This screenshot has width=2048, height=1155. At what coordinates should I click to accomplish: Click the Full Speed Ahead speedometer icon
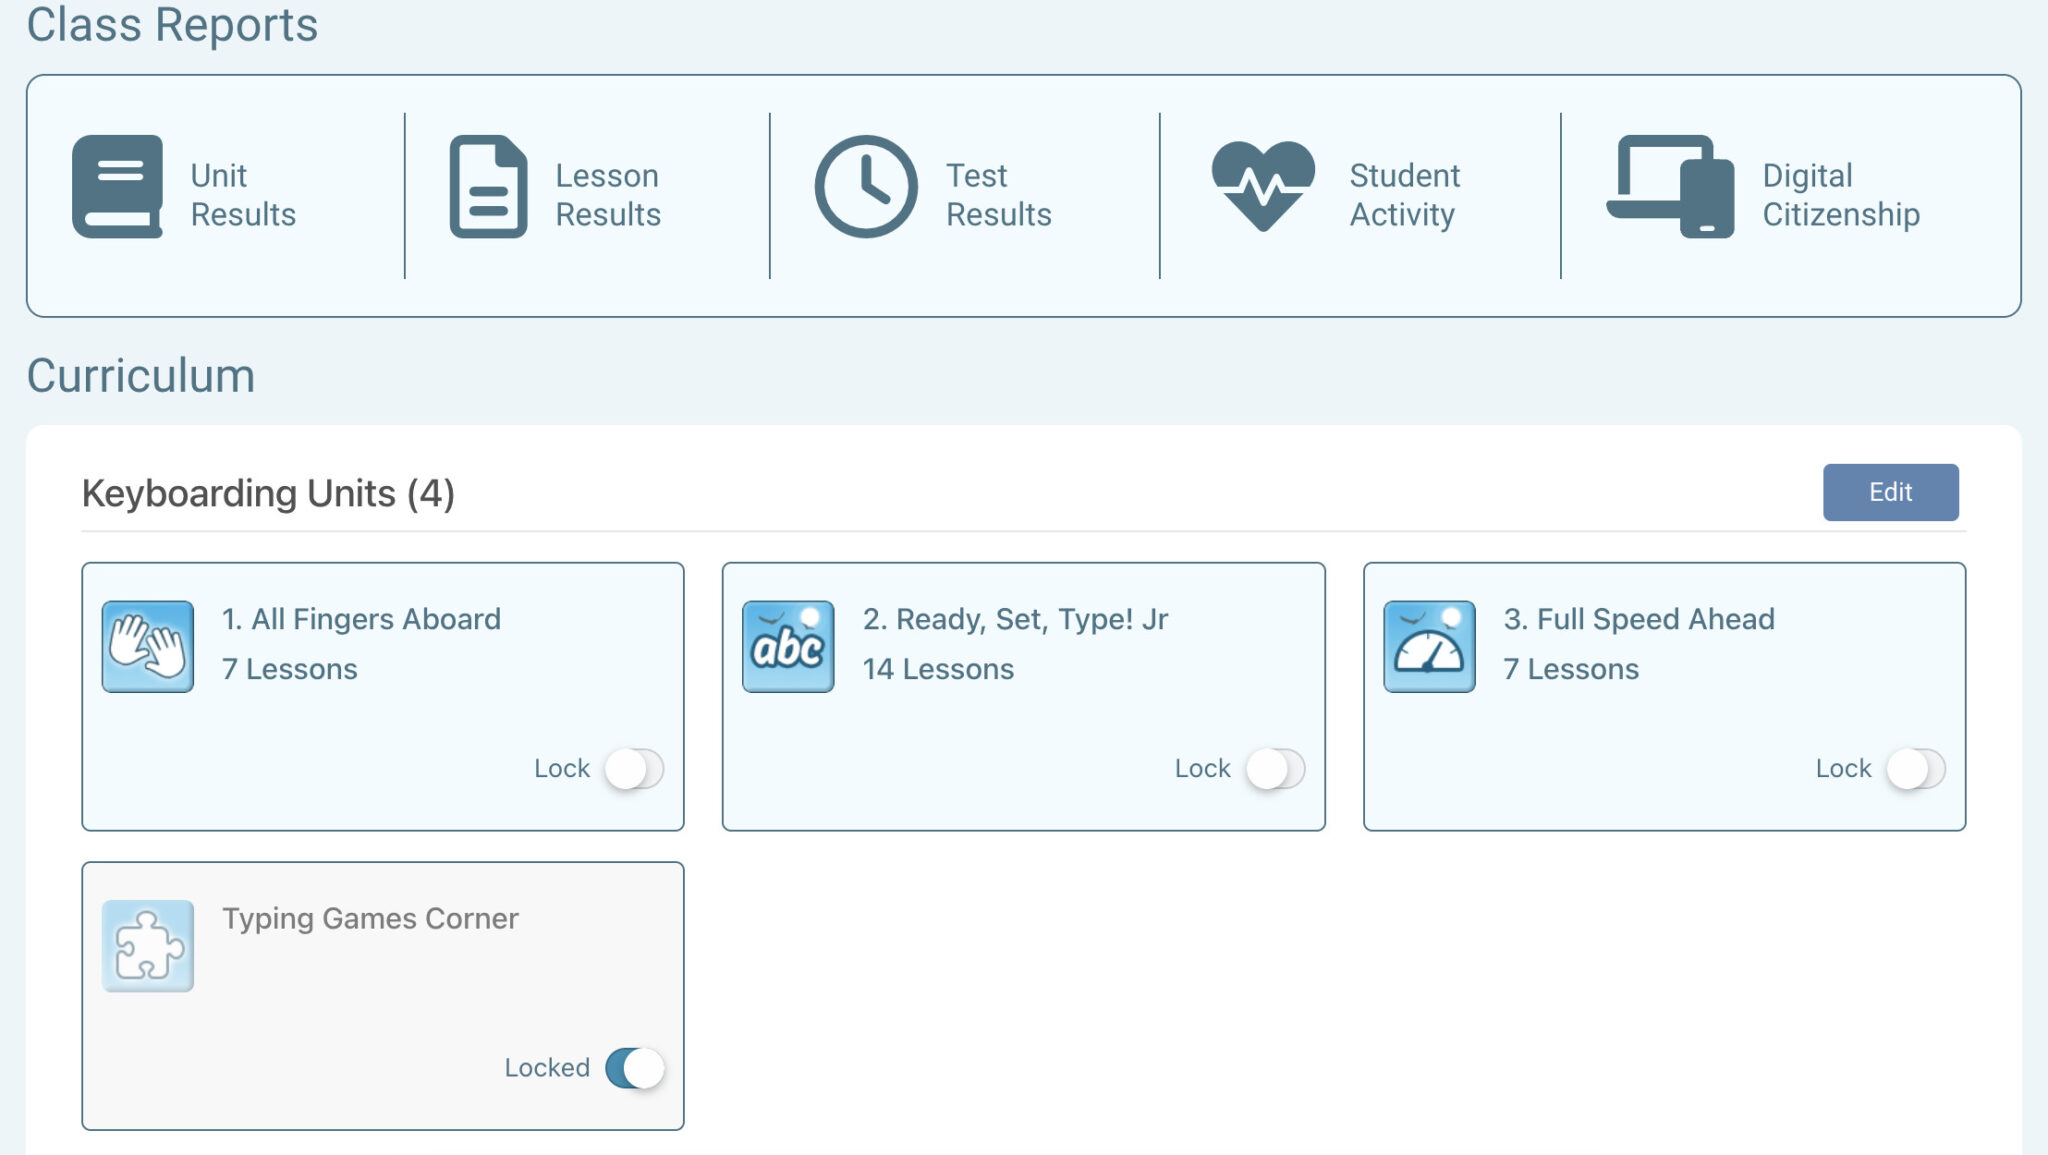[1429, 647]
